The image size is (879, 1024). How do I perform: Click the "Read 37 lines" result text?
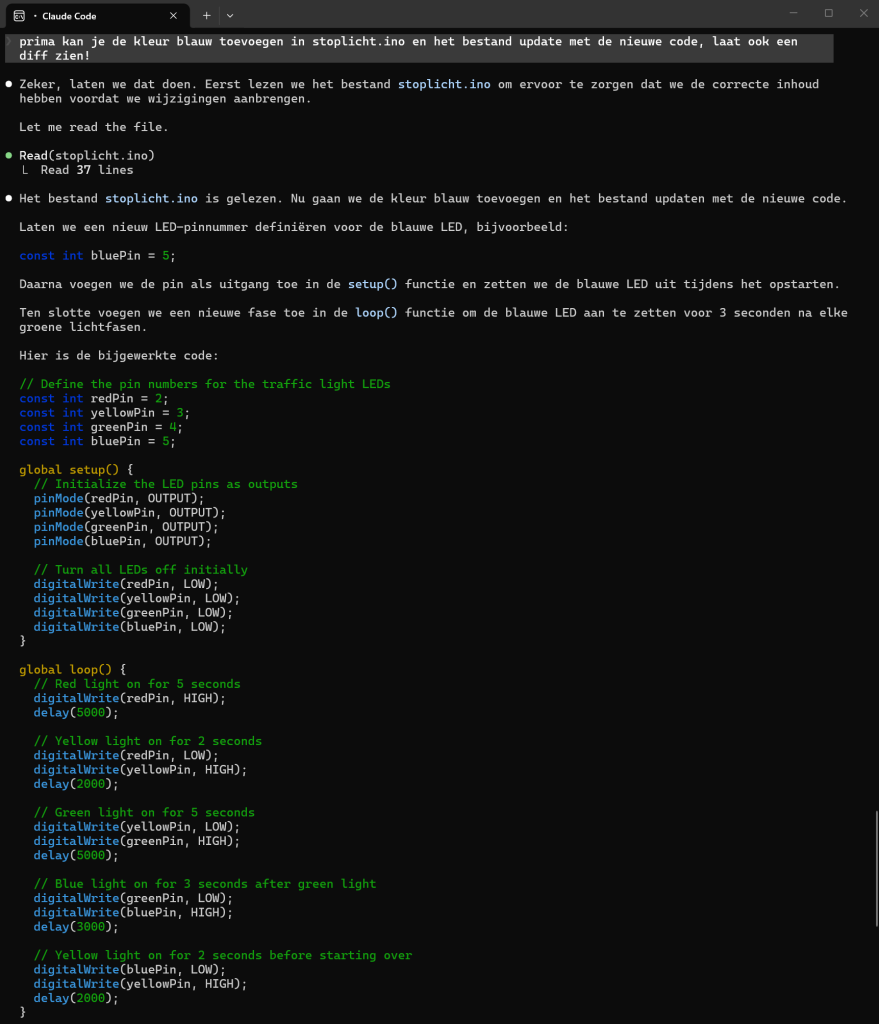(x=86, y=170)
